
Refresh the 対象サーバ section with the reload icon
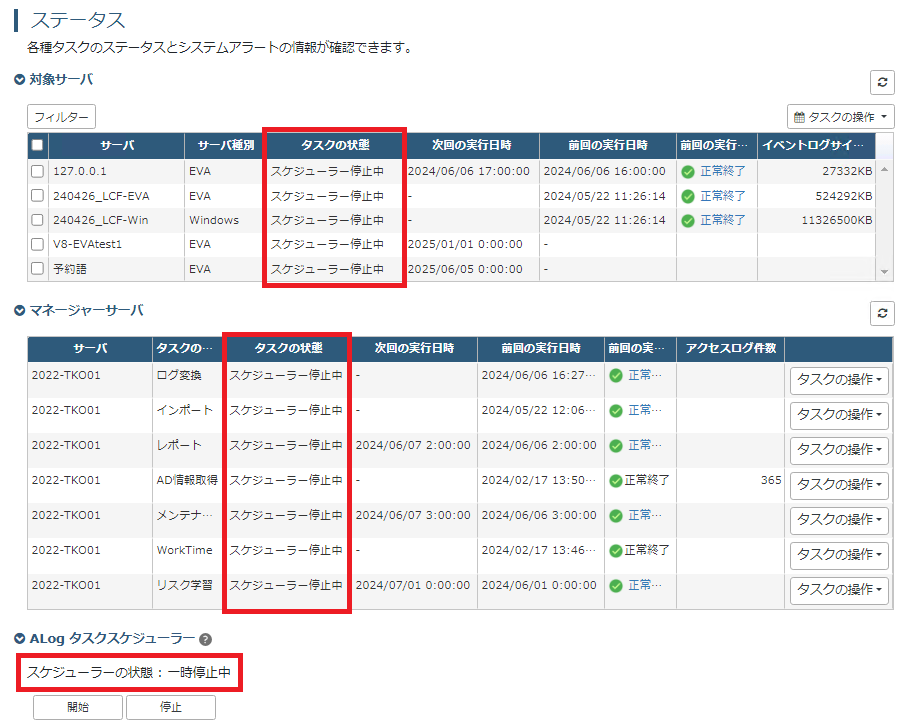882,82
